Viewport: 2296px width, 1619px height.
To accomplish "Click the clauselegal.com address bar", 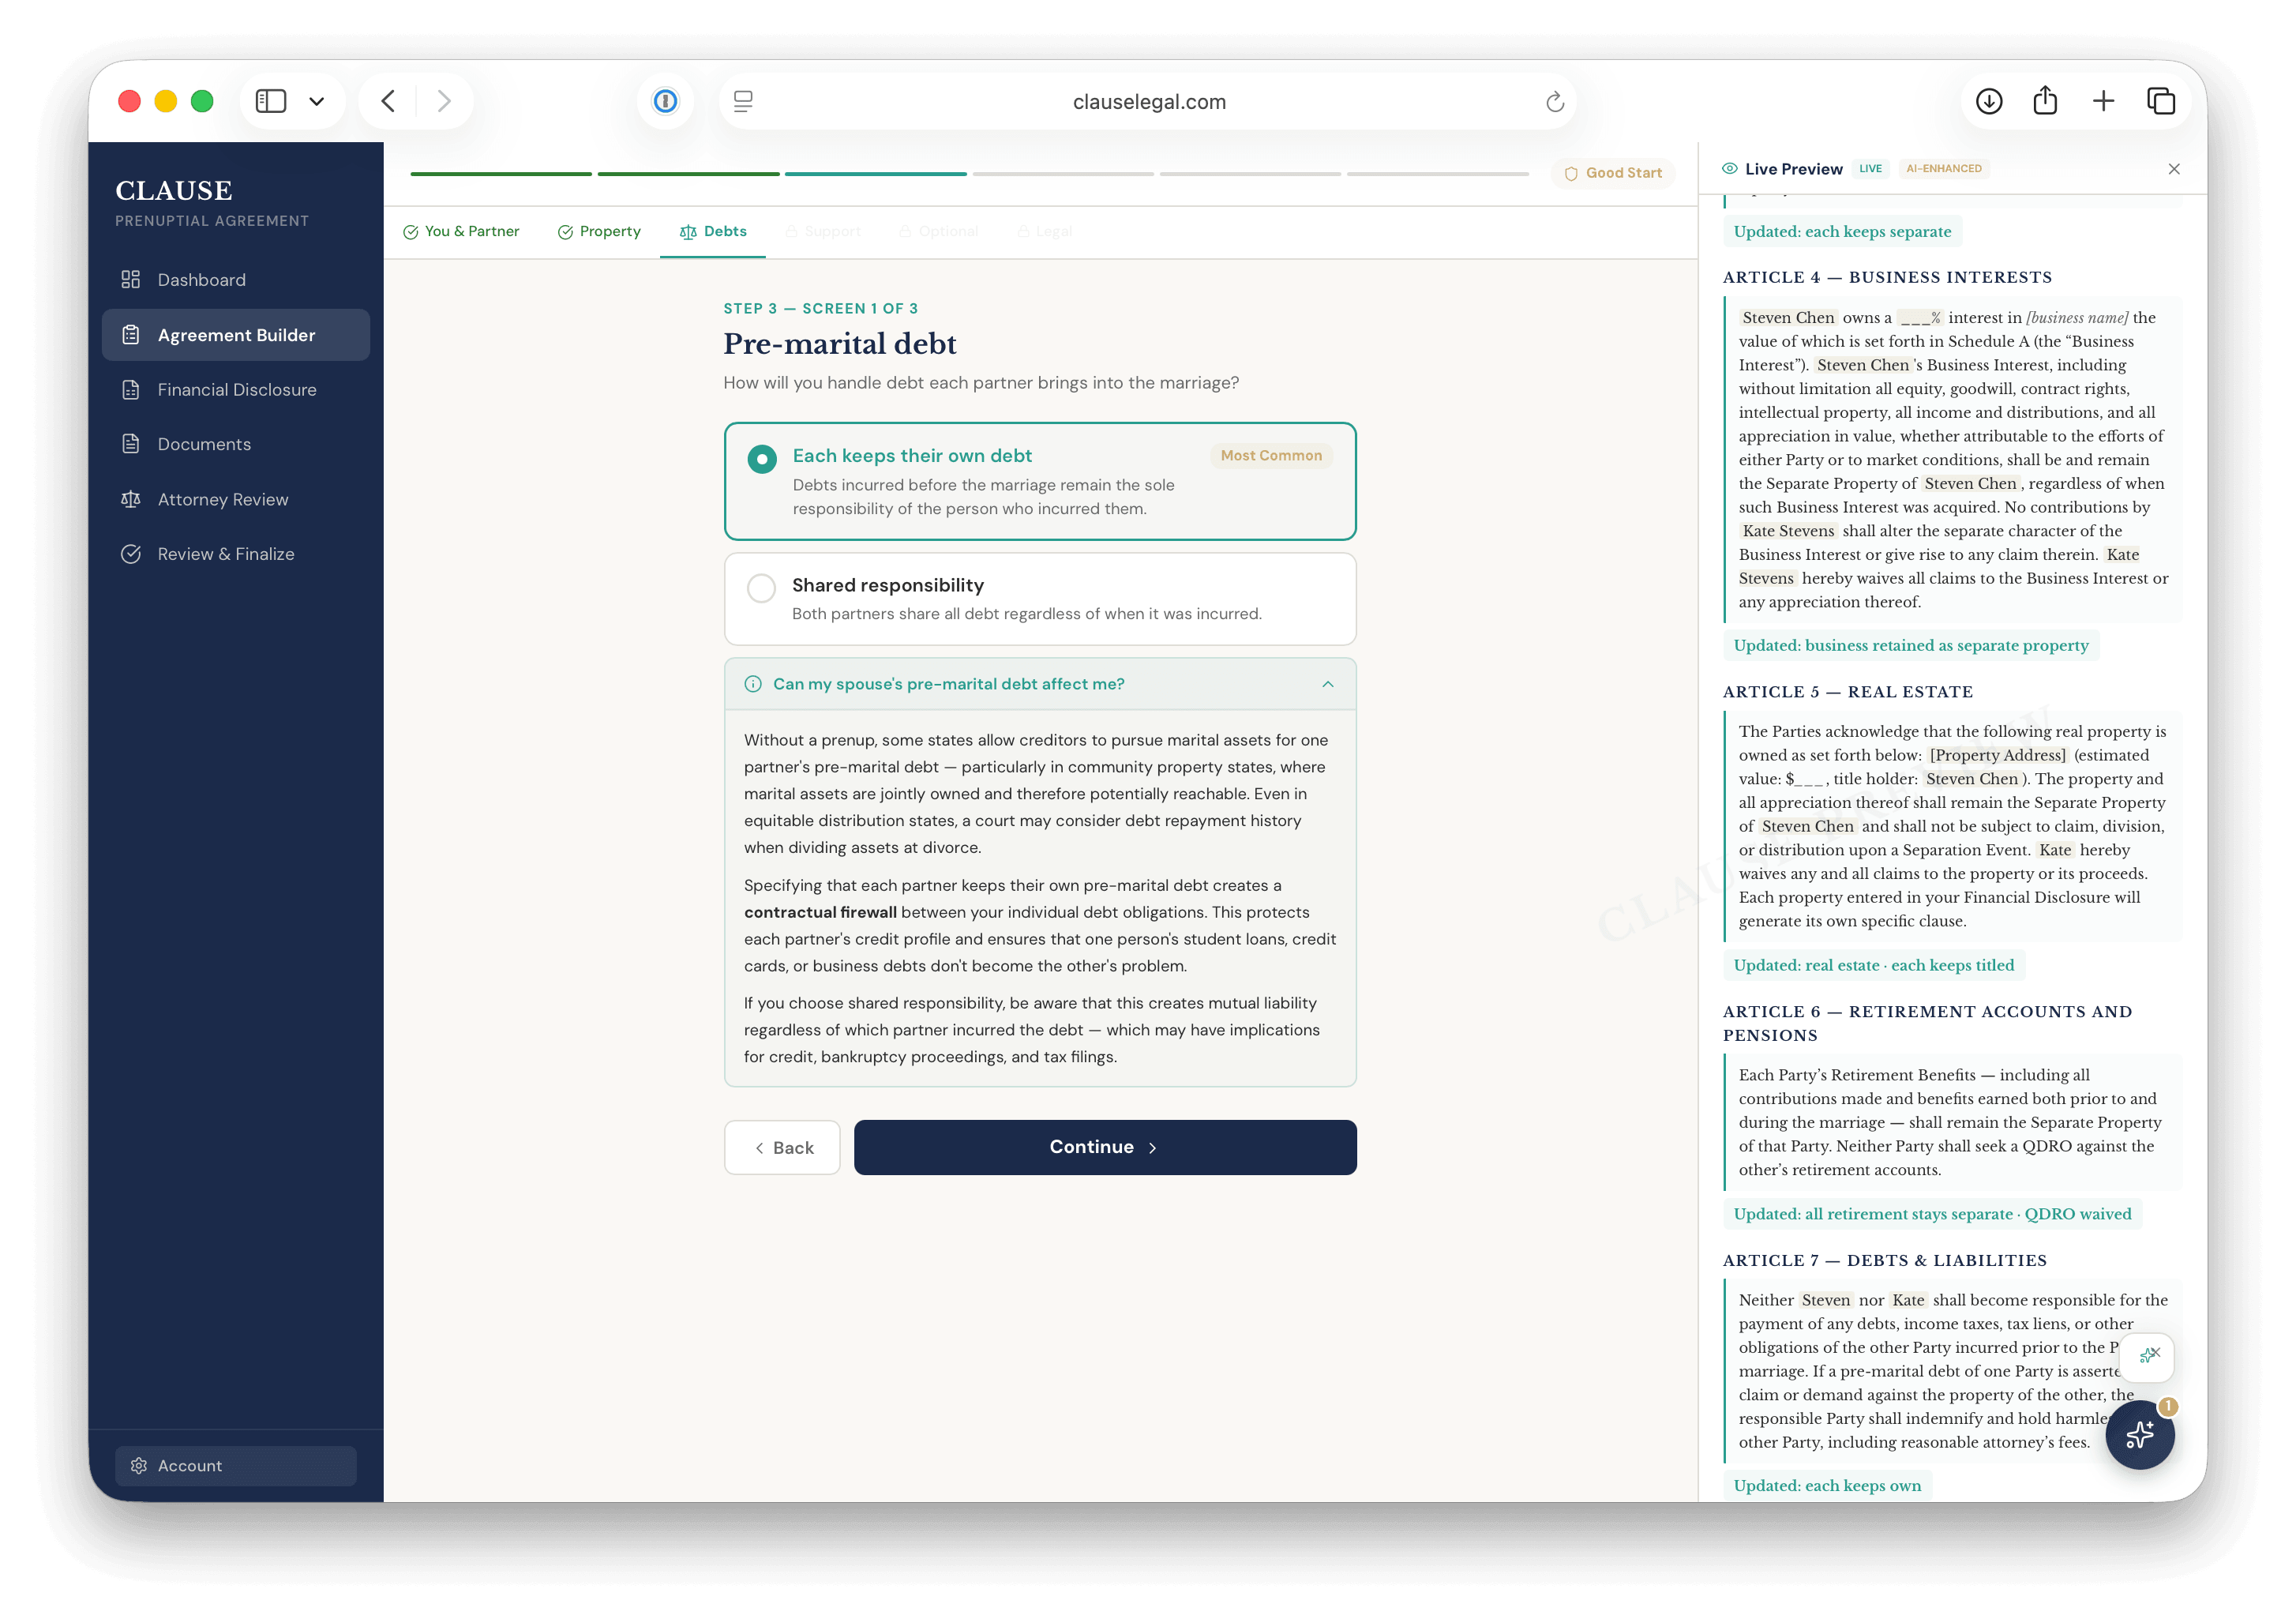I will [x=1148, y=101].
